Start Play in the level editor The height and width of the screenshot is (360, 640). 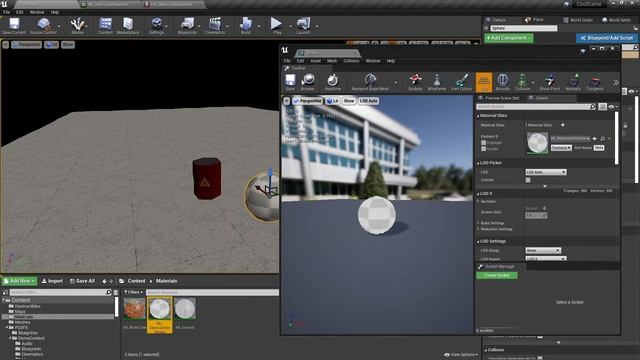[x=277, y=26]
